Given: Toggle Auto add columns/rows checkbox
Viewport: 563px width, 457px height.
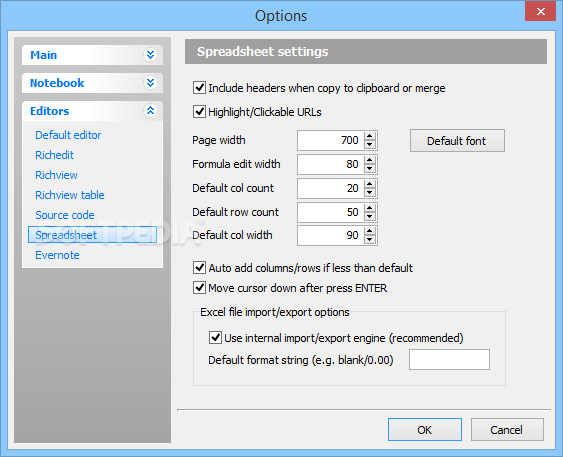Looking at the screenshot, I should (x=199, y=267).
